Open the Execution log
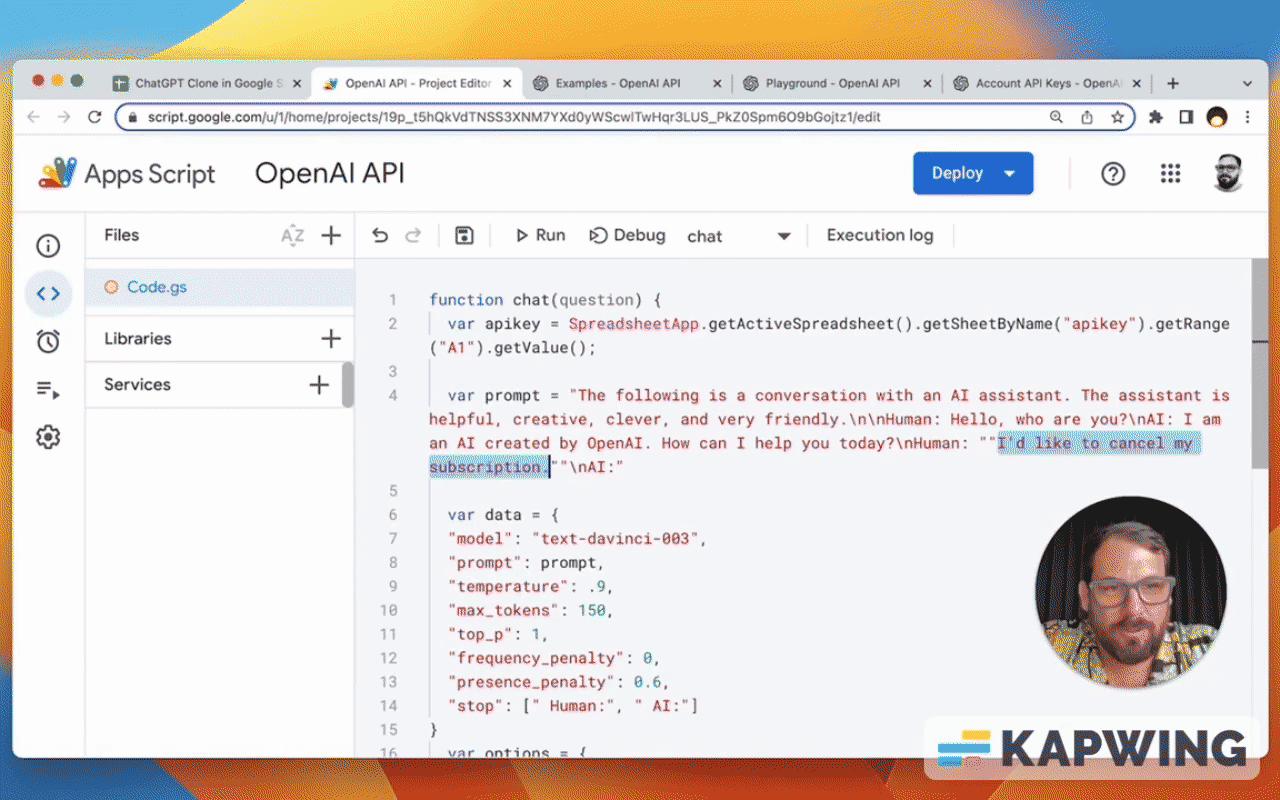This screenshot has height=800, width=1280. [880, 236]
